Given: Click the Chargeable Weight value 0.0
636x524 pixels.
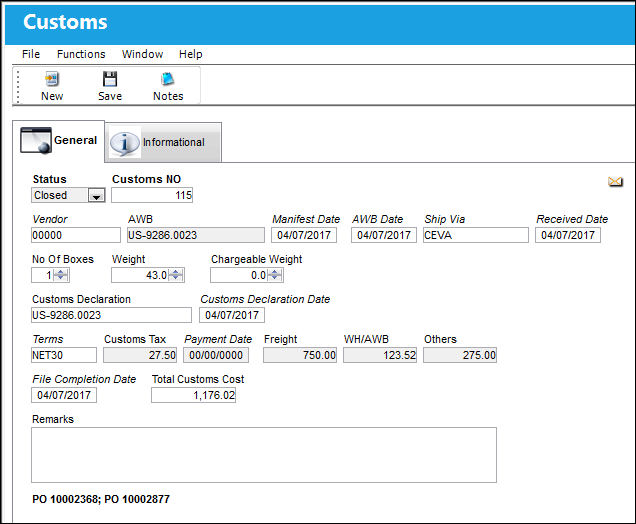Looking at the screenshot, I should [x=239, y=275].
